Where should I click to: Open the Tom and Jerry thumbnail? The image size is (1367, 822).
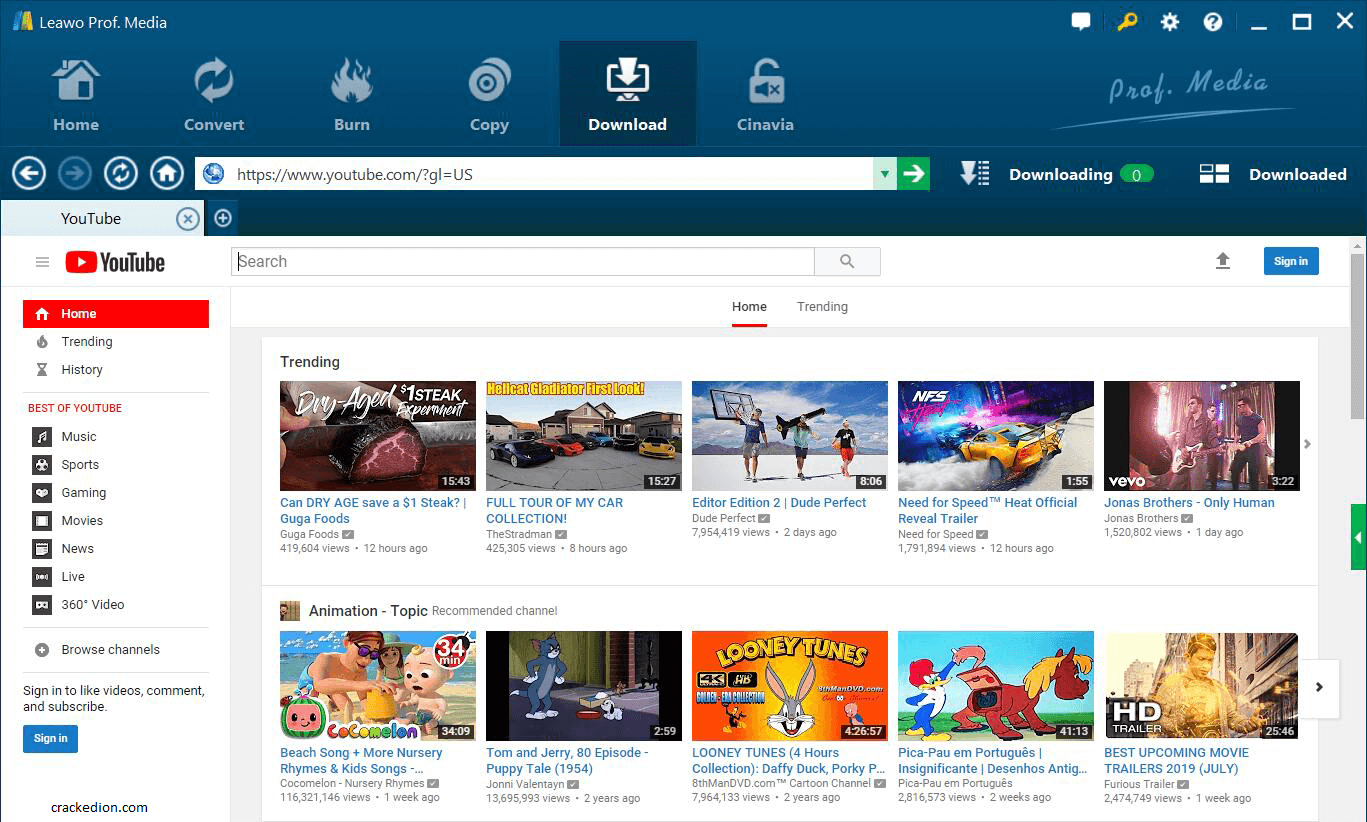584,686
